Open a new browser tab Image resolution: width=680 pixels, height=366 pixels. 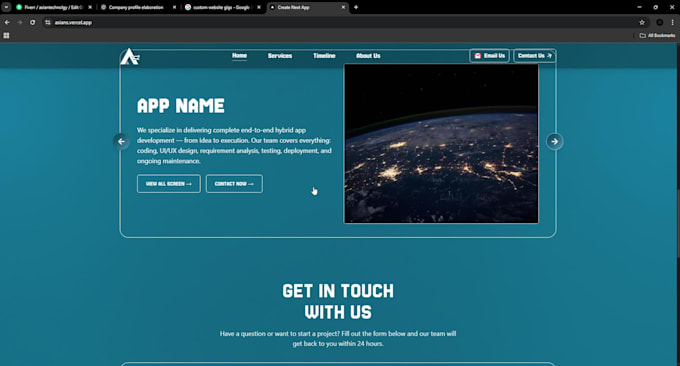point(356,7)
